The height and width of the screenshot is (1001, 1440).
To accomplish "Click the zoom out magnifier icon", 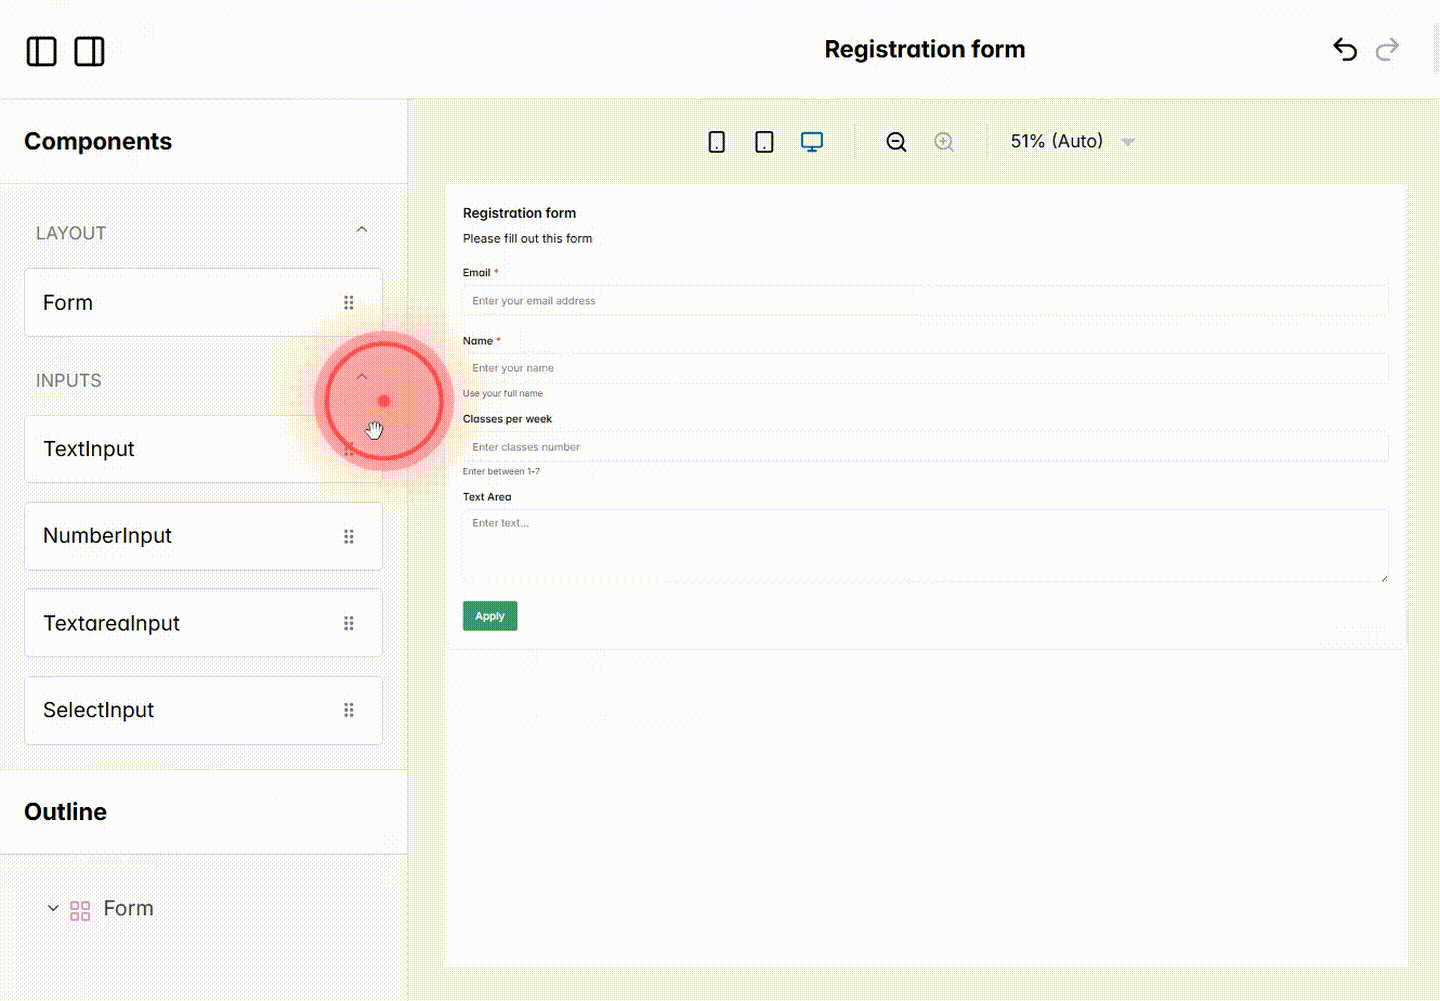I will (896, 141).
